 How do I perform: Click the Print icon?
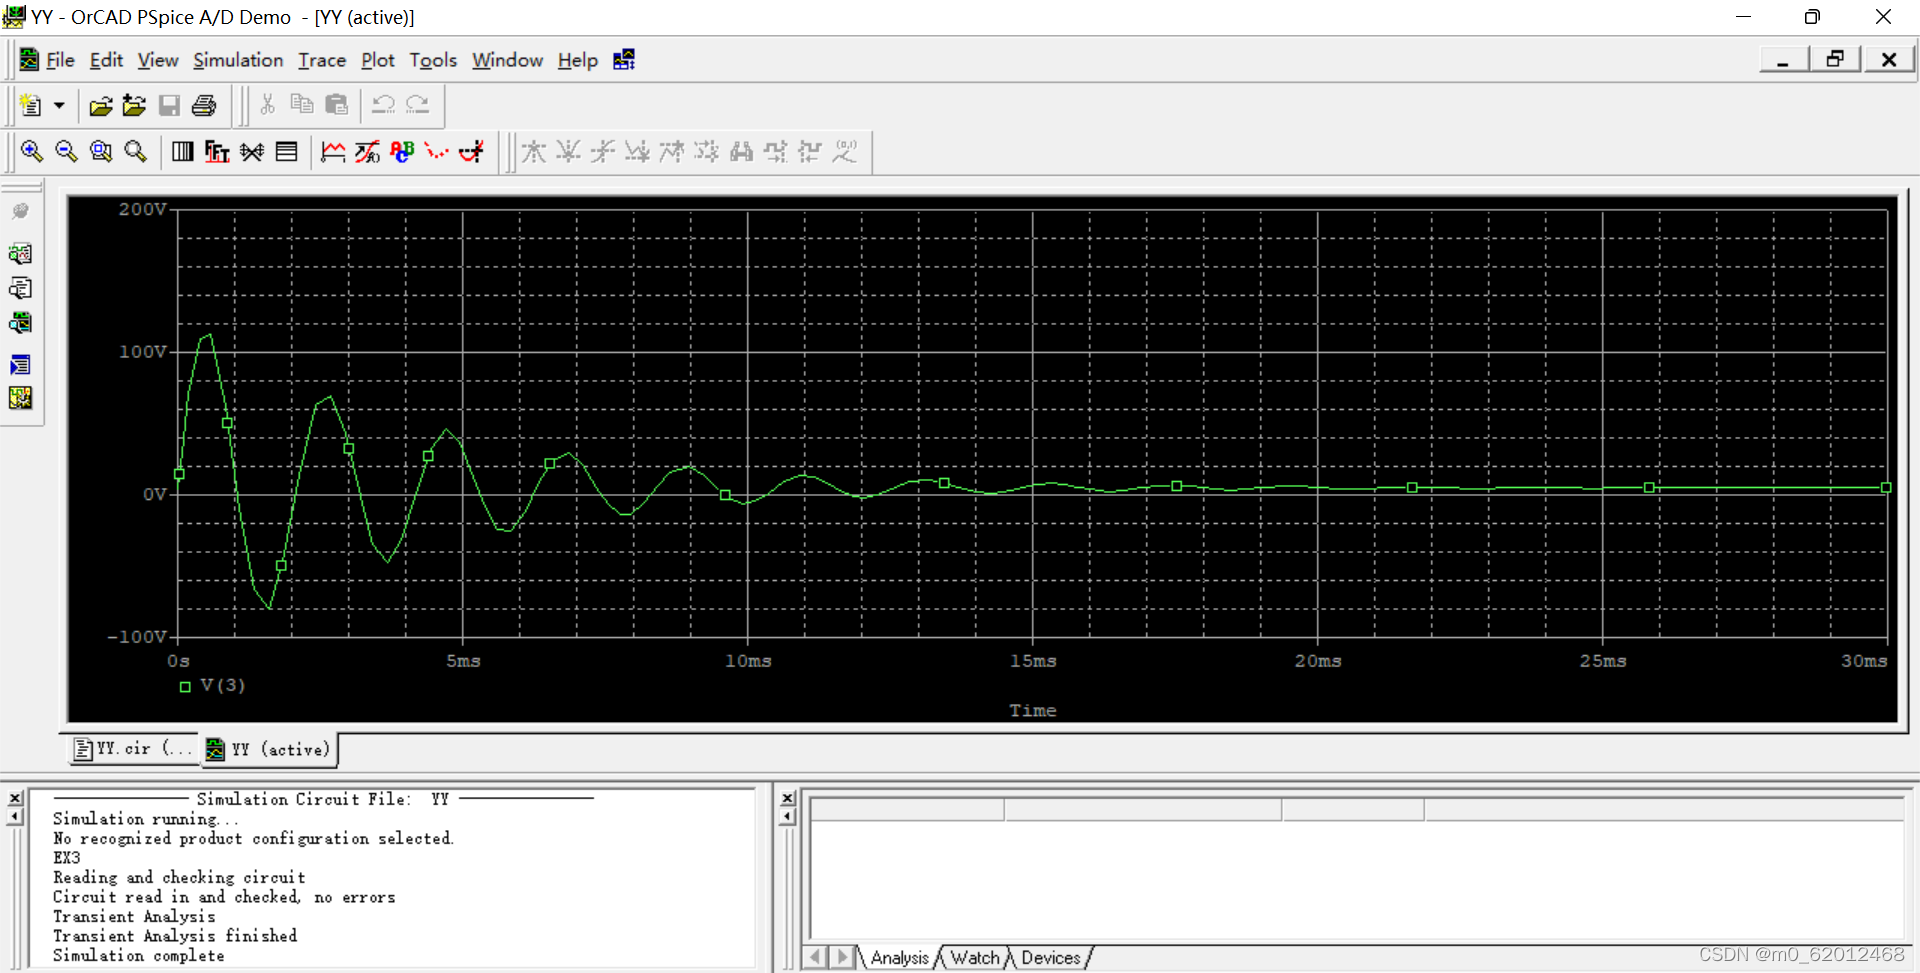(204, 105)
